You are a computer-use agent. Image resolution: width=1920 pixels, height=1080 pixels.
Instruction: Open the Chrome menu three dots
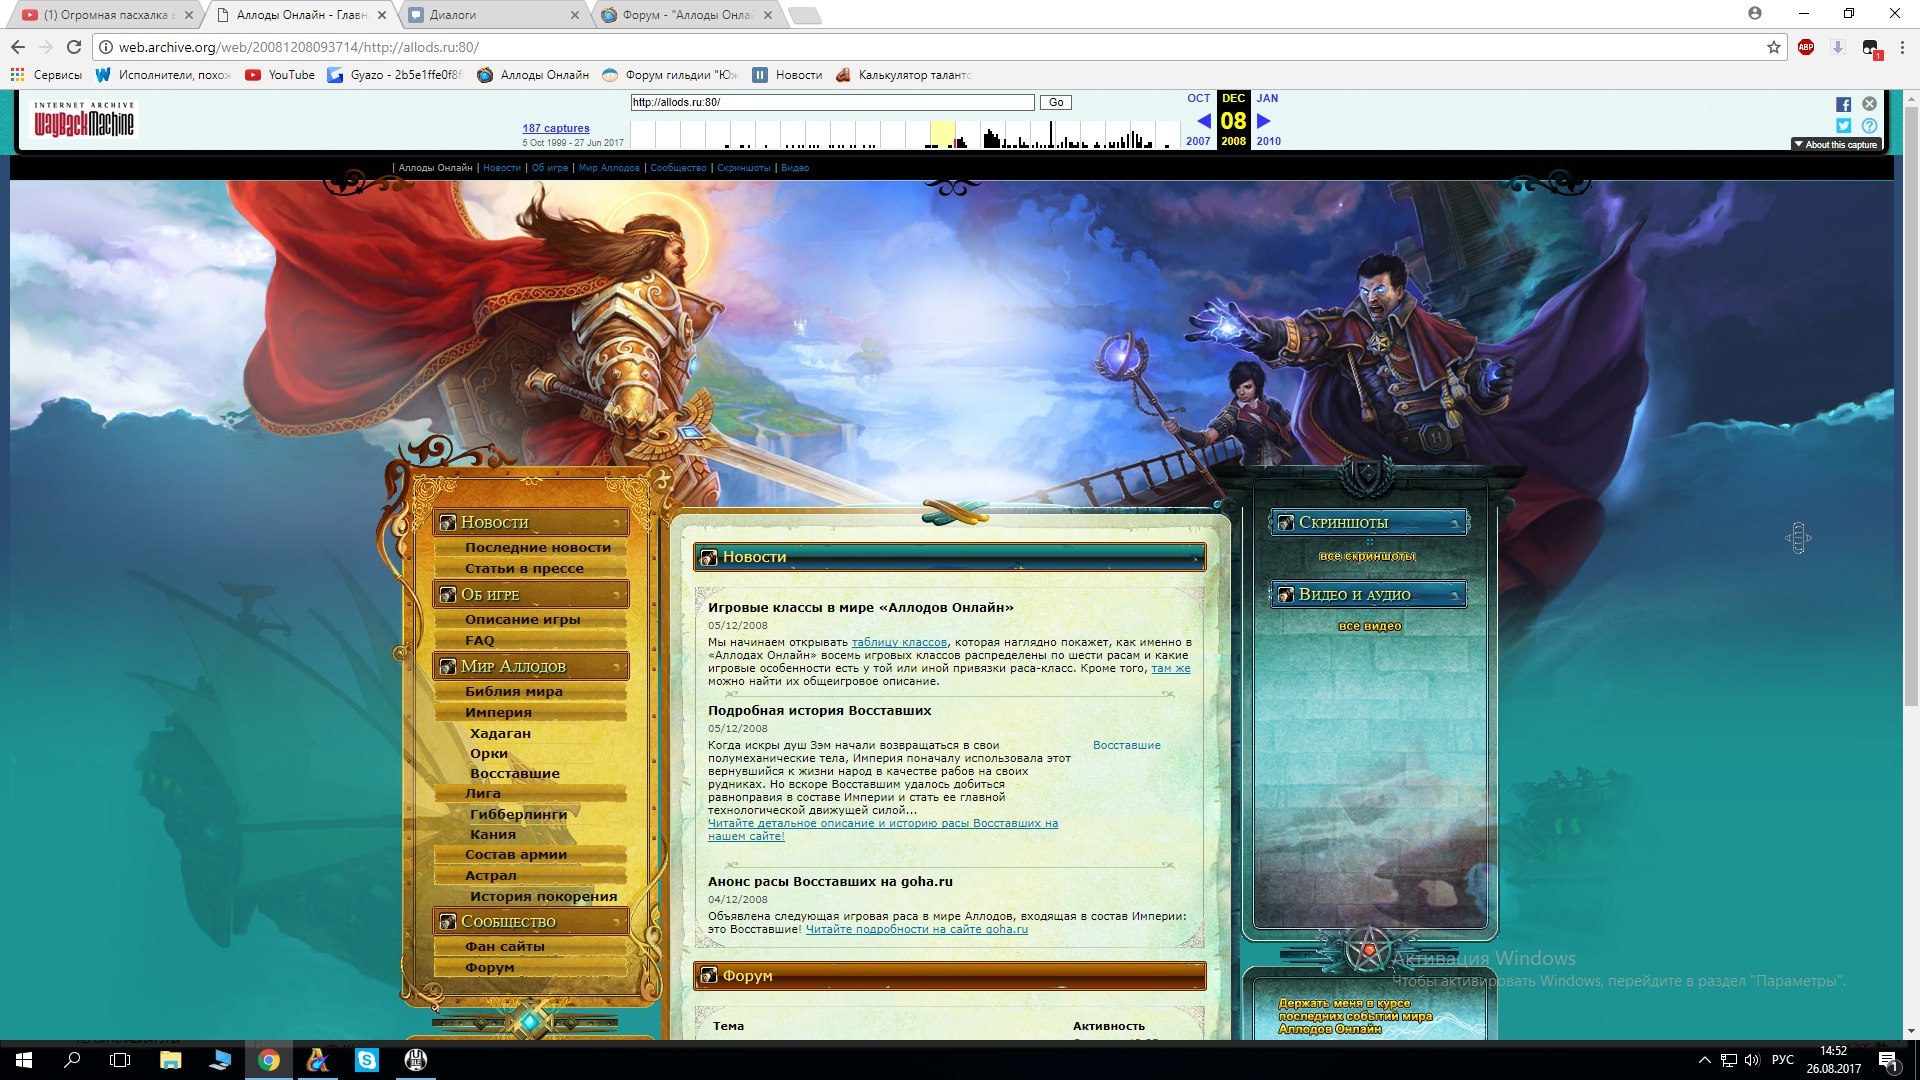[x=1902, y=47]
